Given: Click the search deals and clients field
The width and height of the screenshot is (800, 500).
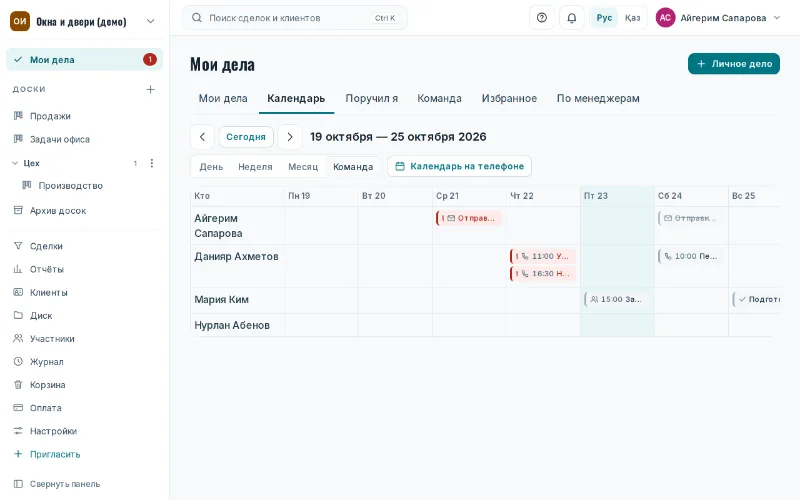Looking at the screenshot, I should [294, 18].
